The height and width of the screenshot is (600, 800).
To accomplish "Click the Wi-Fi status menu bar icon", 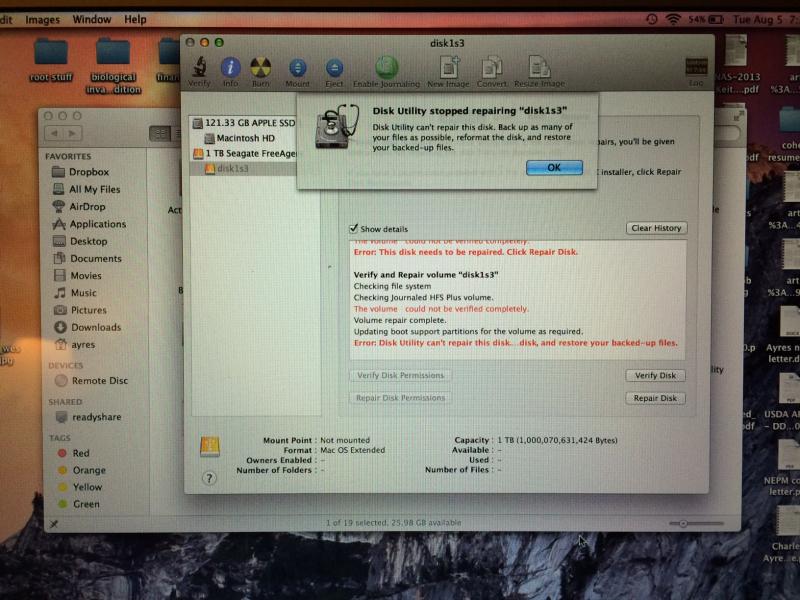I will [673, 19].
